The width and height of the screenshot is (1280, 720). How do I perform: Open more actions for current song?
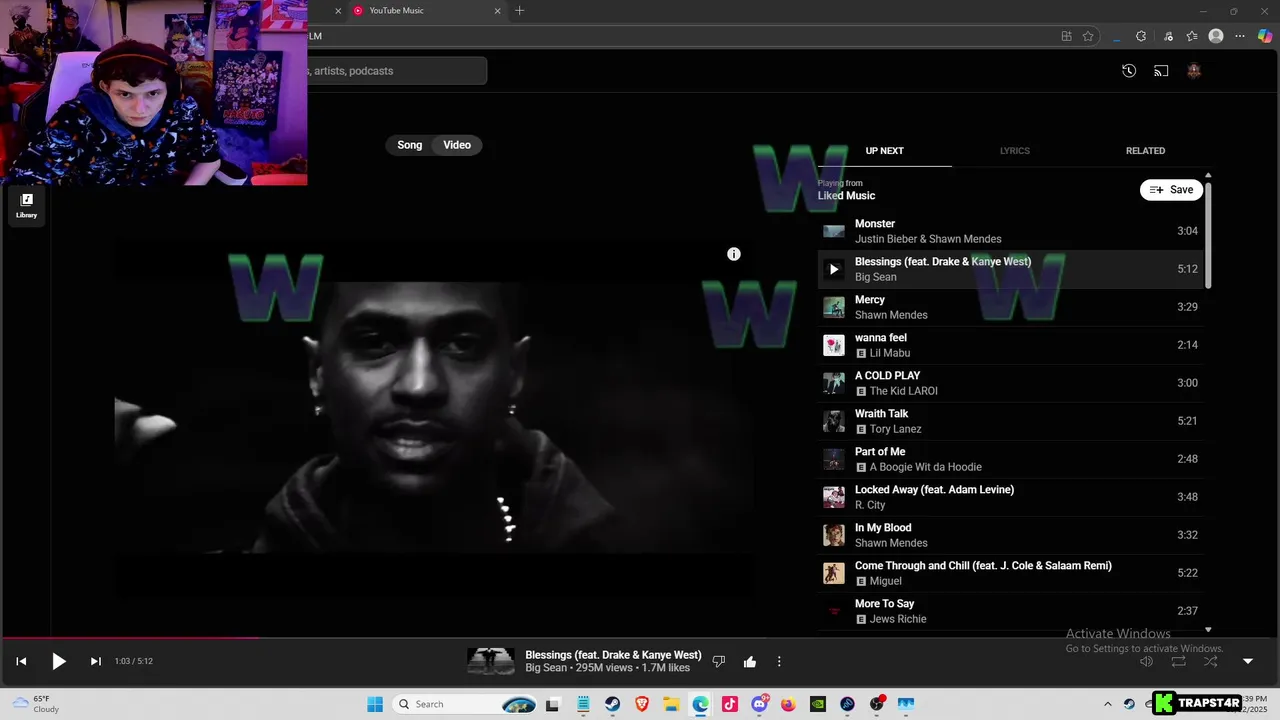779,661
